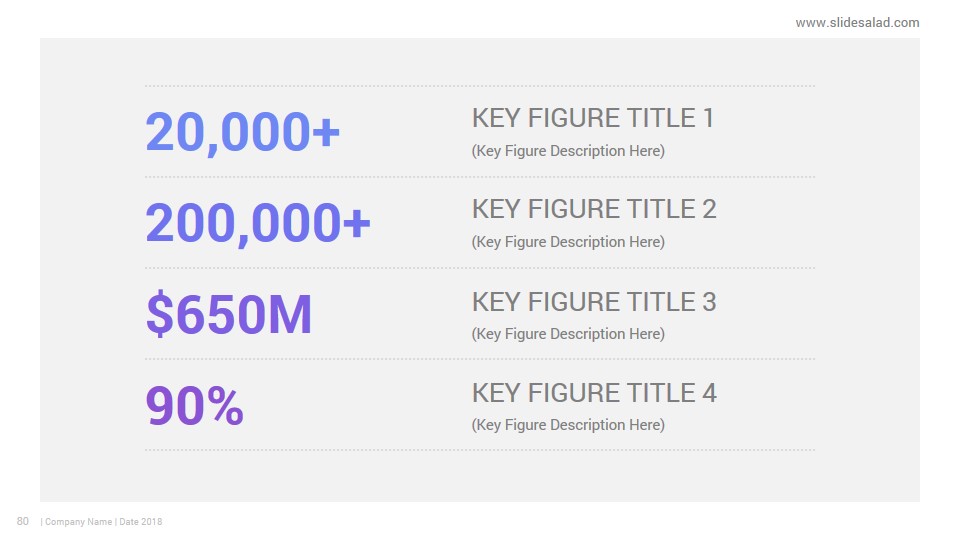The height and width of the screenshot is (540, 960).
Task: Select the Key Figure Title 1 heading
Action: pyautogui.click(x=593, y=118)
